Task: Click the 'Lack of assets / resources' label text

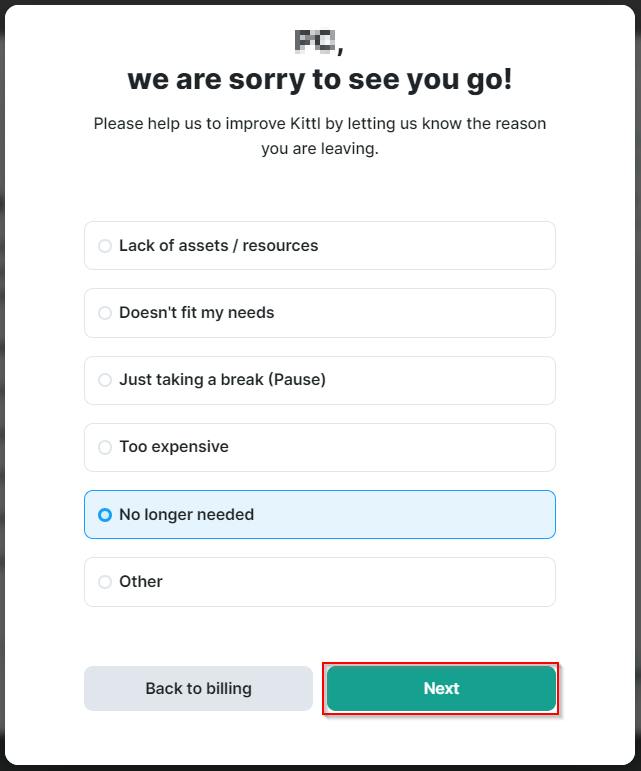Action: 218,246
